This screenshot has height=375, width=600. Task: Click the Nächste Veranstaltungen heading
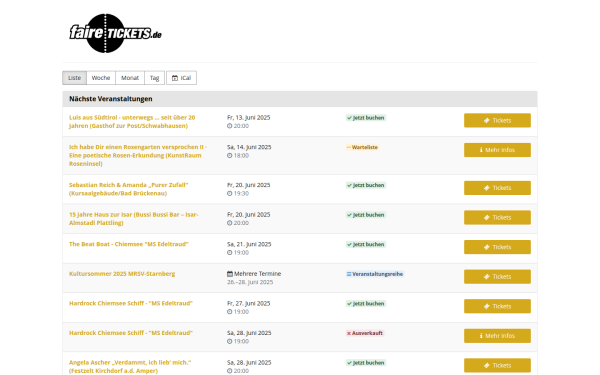[x=111, y=99]
